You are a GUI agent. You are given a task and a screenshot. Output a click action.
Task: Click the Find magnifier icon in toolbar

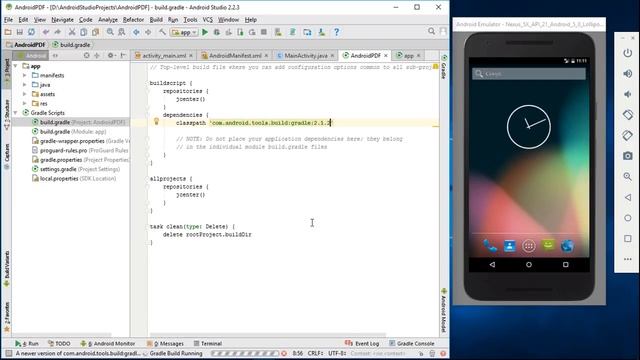[x=110, y=32]
